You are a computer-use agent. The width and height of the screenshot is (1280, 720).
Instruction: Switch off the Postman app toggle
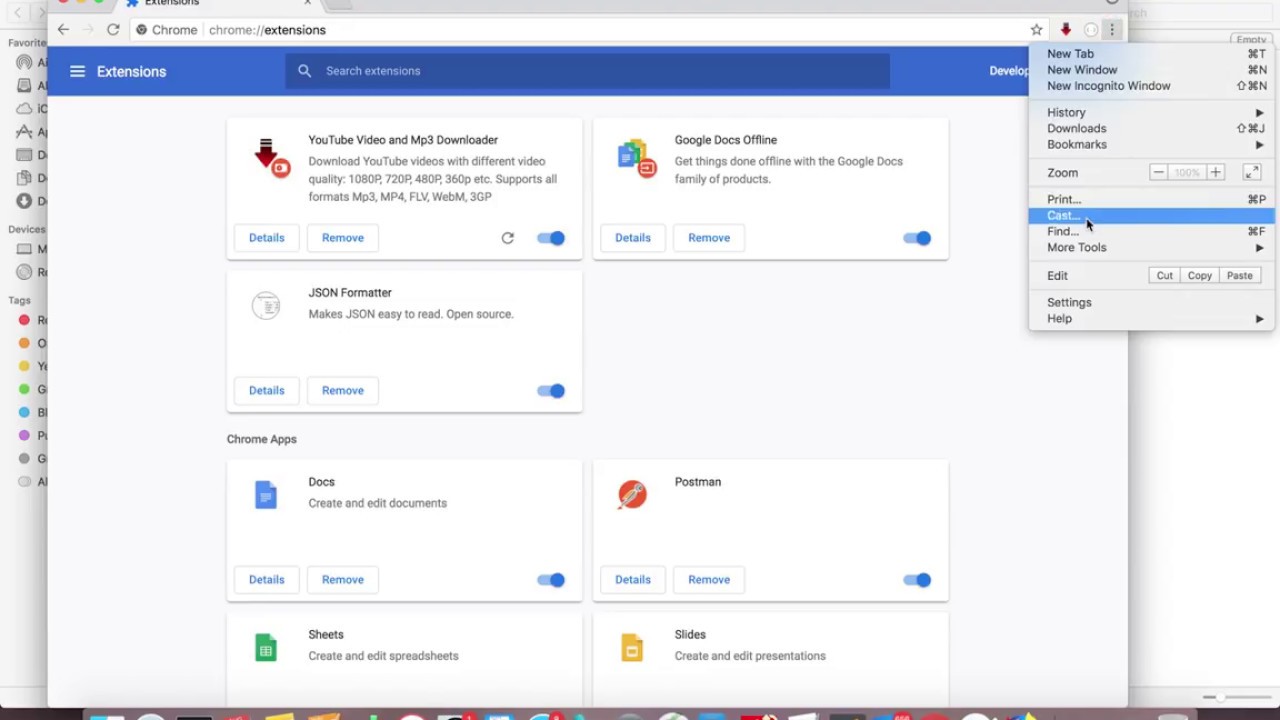point(917,580)
